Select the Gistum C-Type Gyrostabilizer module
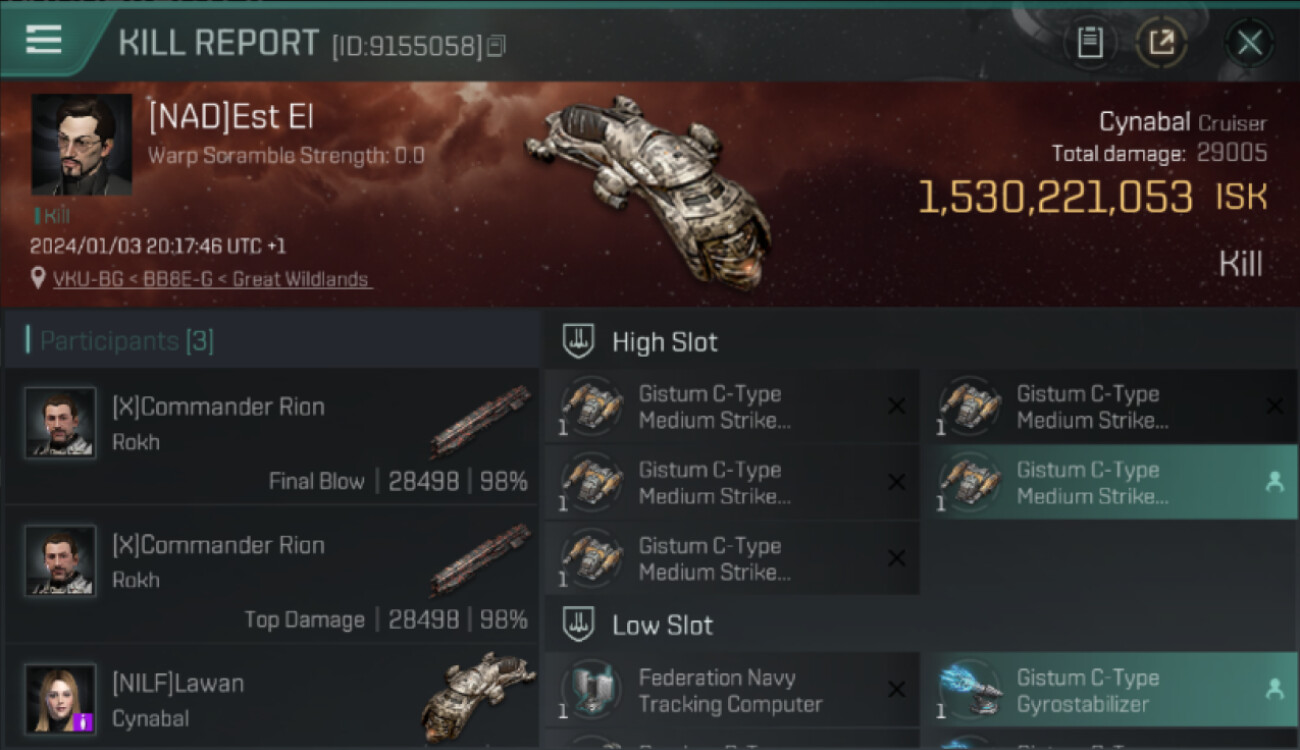1300x750 pixels. pyautogui.click(x=1110, y=690)
